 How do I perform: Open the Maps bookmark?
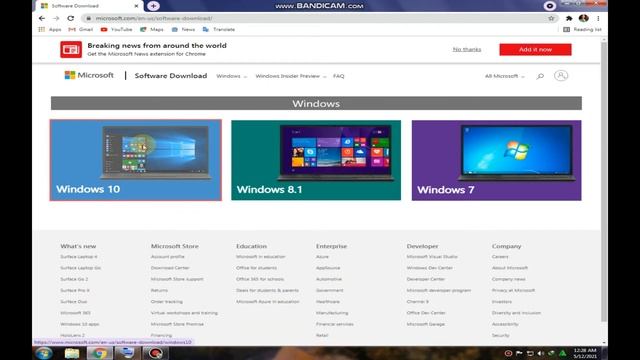coord(152,29)
